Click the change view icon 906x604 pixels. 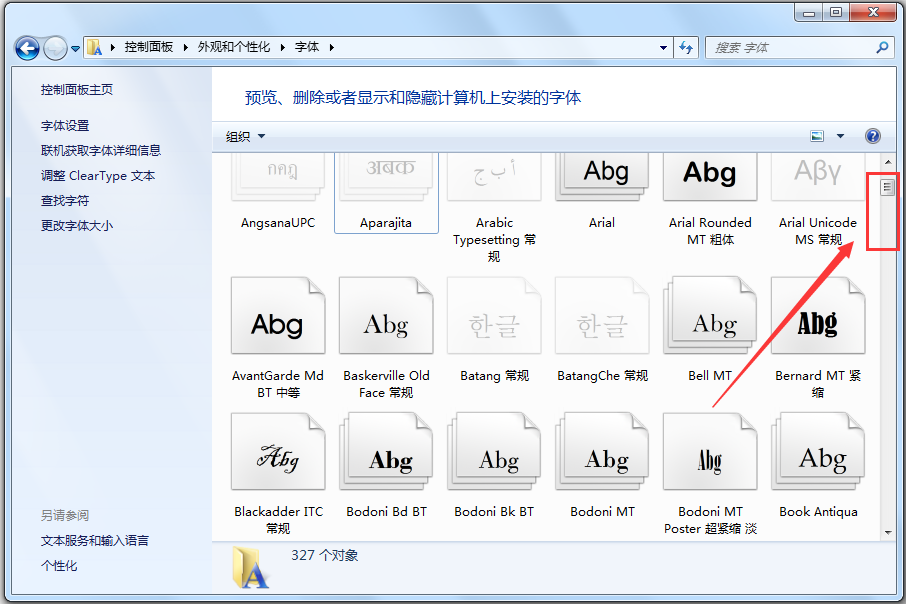(x=817, y=136)
